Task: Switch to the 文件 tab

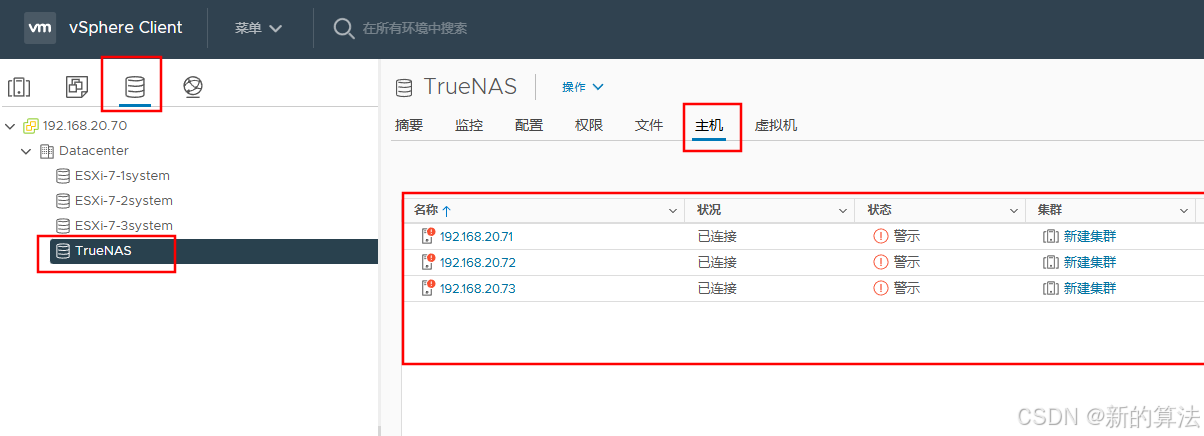Action: coord(649,126)
